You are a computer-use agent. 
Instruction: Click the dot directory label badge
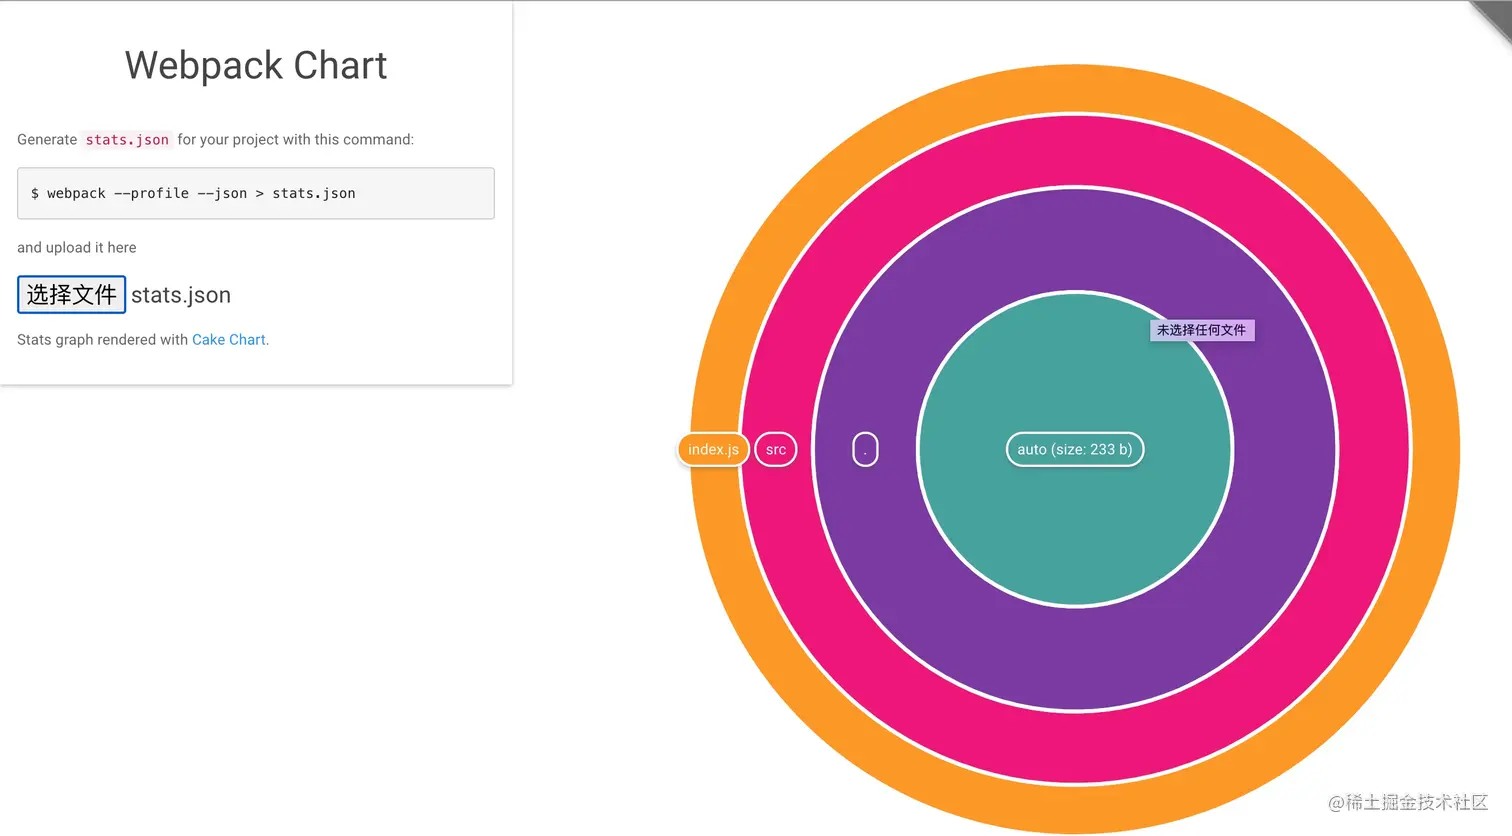point(865,450)
